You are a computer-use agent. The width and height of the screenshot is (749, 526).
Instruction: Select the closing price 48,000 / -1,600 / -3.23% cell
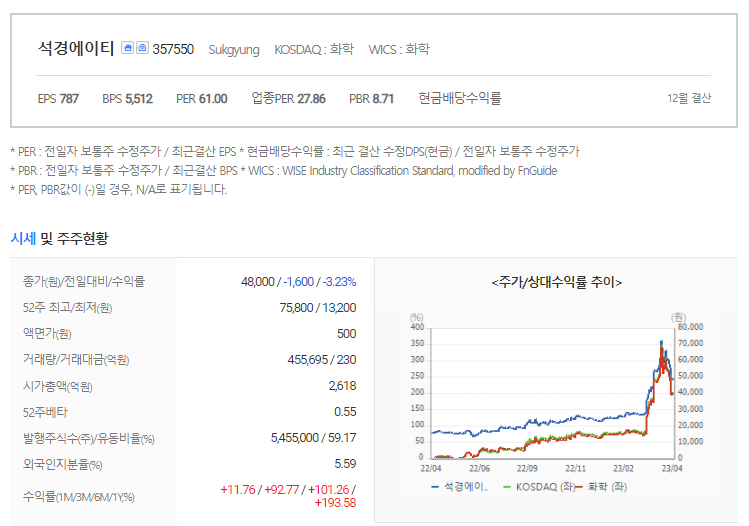pos(299,282)
